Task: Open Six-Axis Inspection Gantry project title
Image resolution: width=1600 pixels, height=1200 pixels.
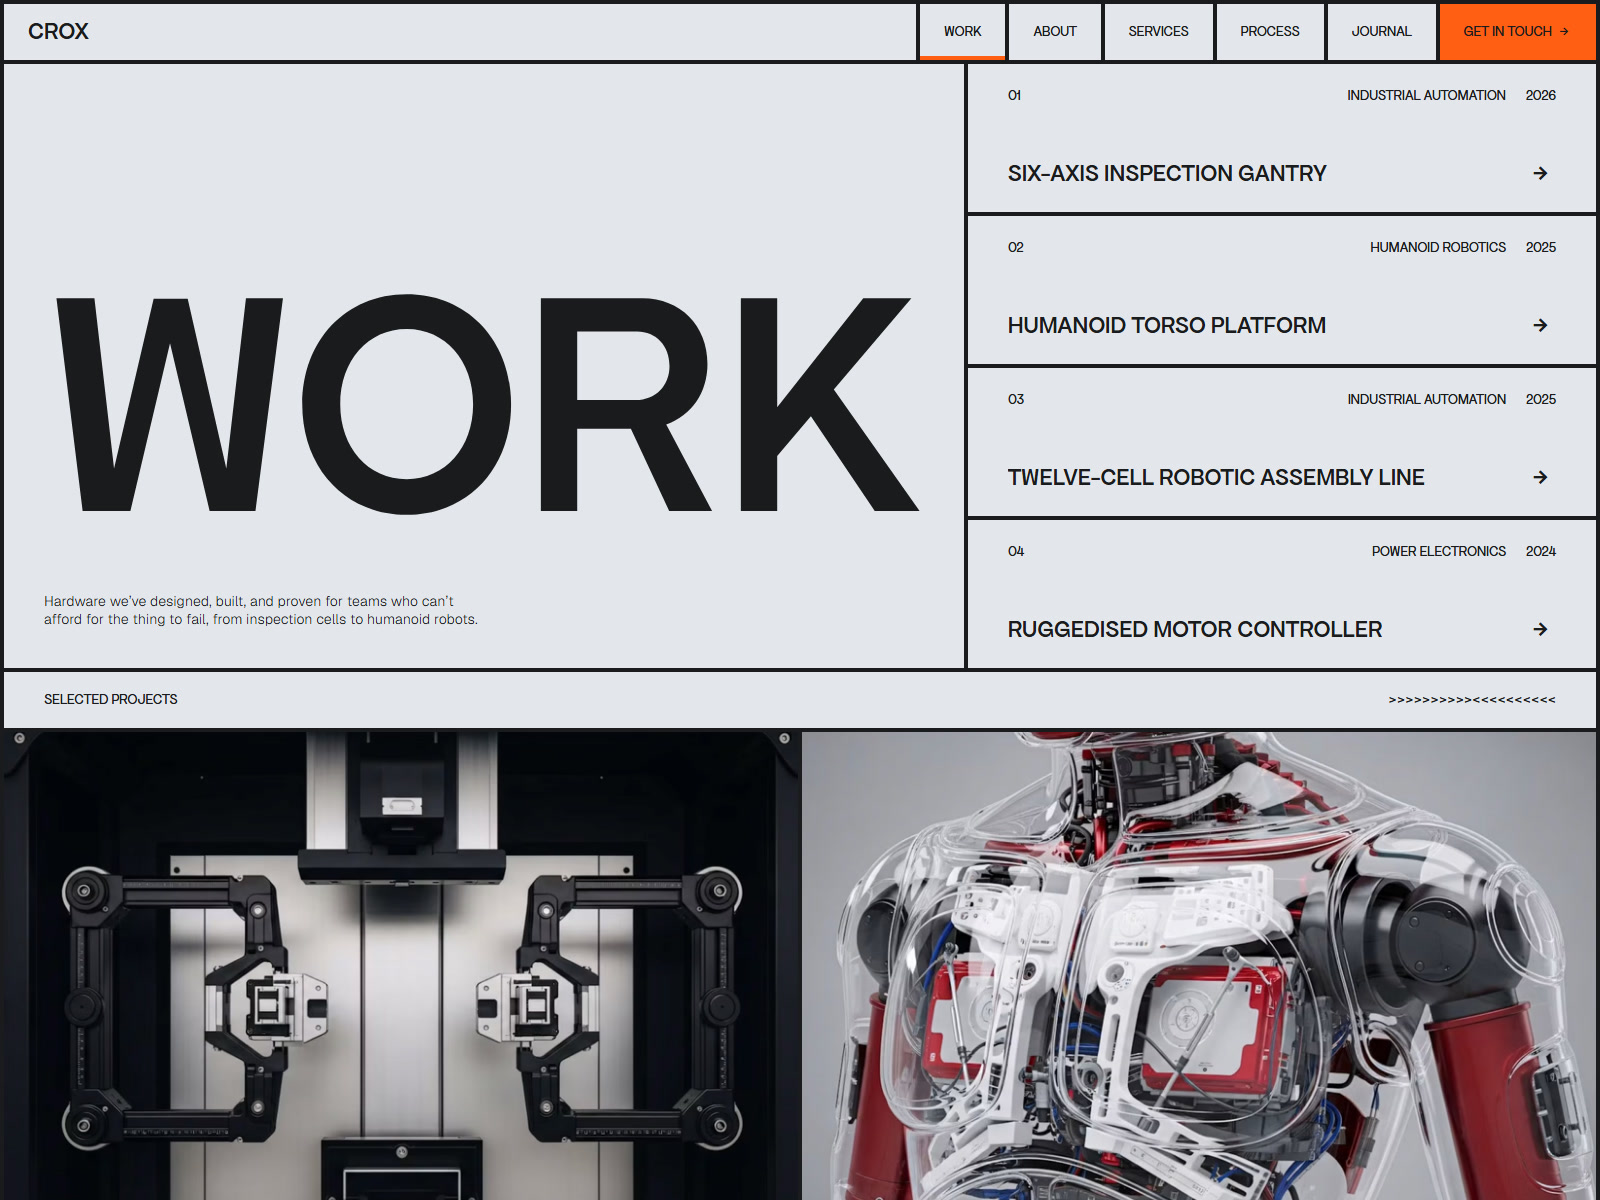Action: (x=1167, y=173)
